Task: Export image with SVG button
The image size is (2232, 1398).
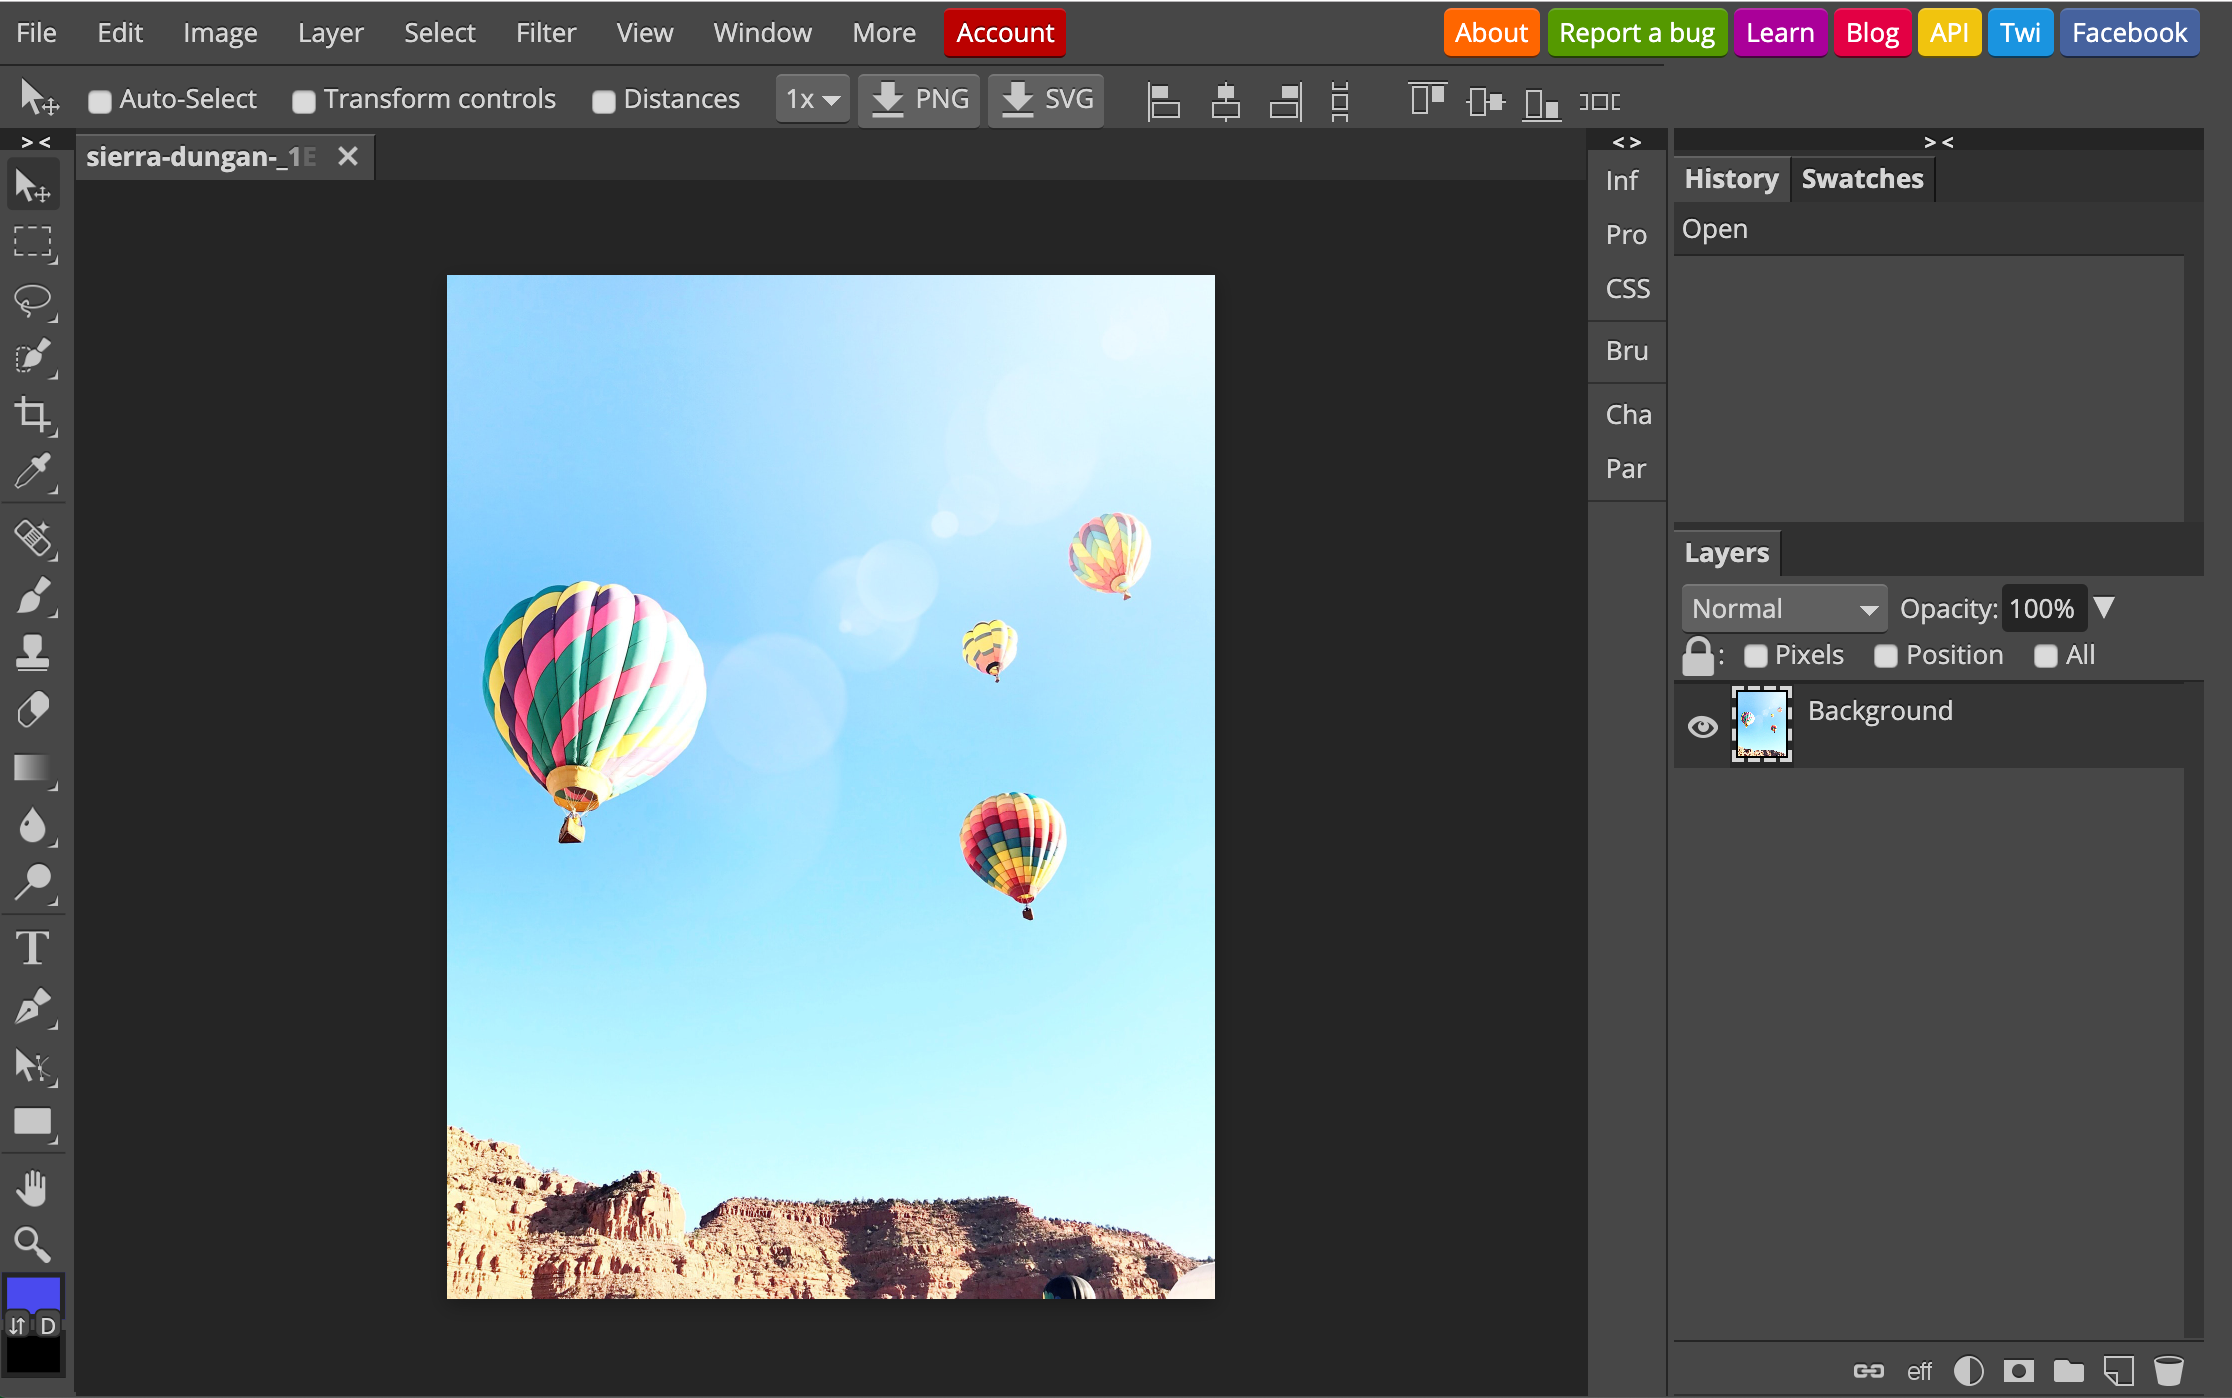Action: click(x=1046, y=100)
